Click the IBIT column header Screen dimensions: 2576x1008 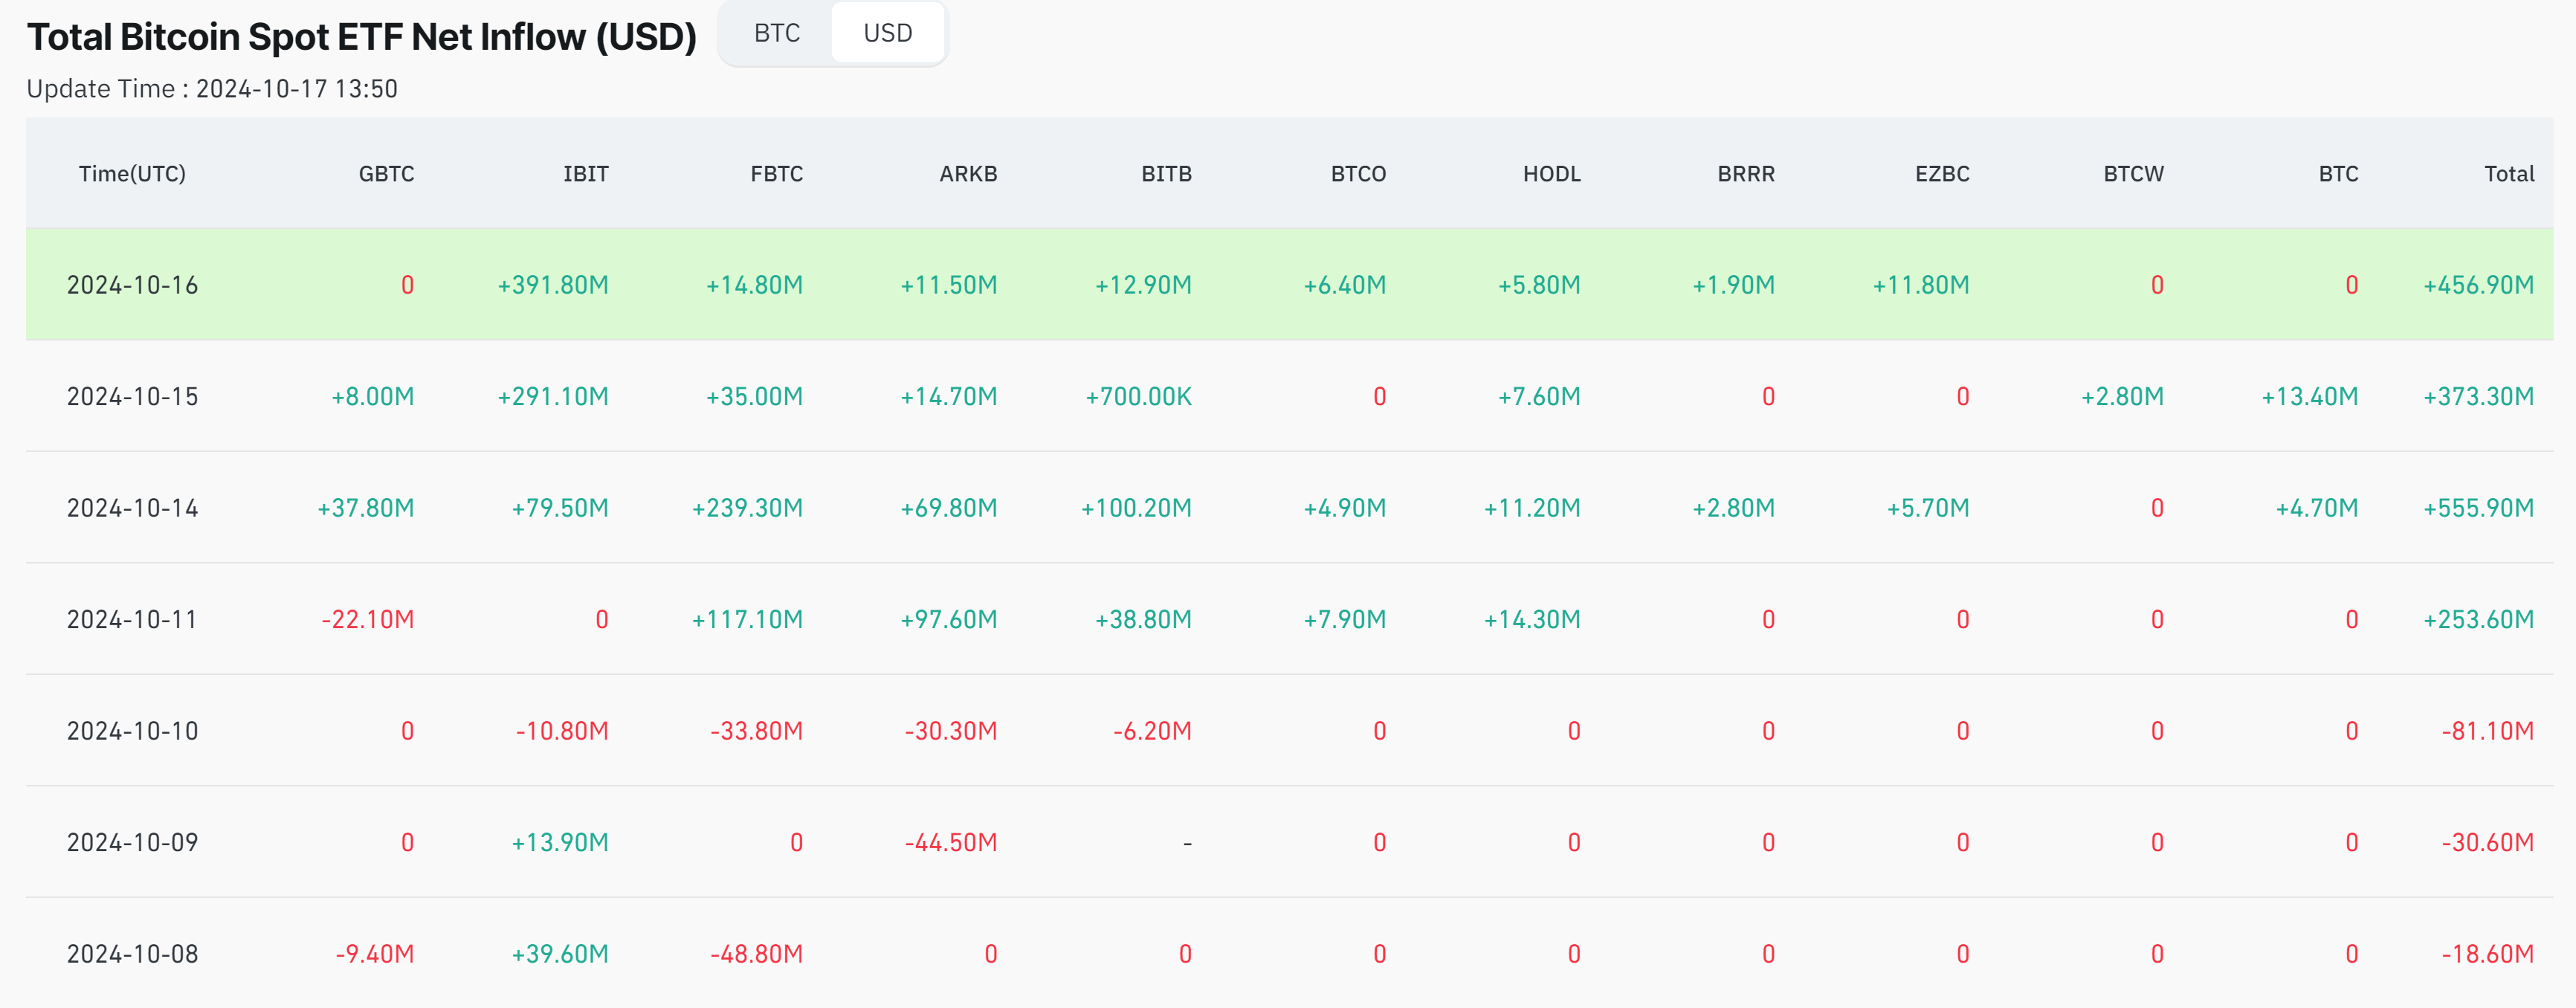point(585,174)
